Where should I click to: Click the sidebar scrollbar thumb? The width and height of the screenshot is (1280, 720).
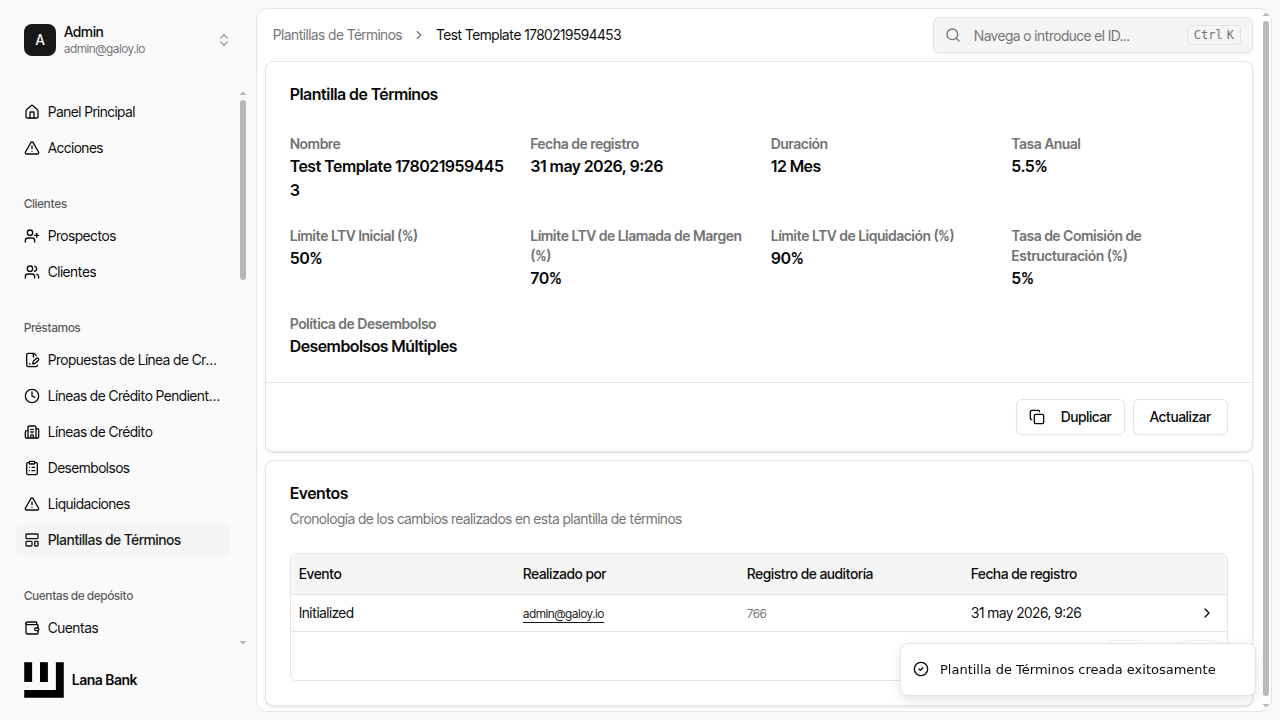tap(243, 190)
